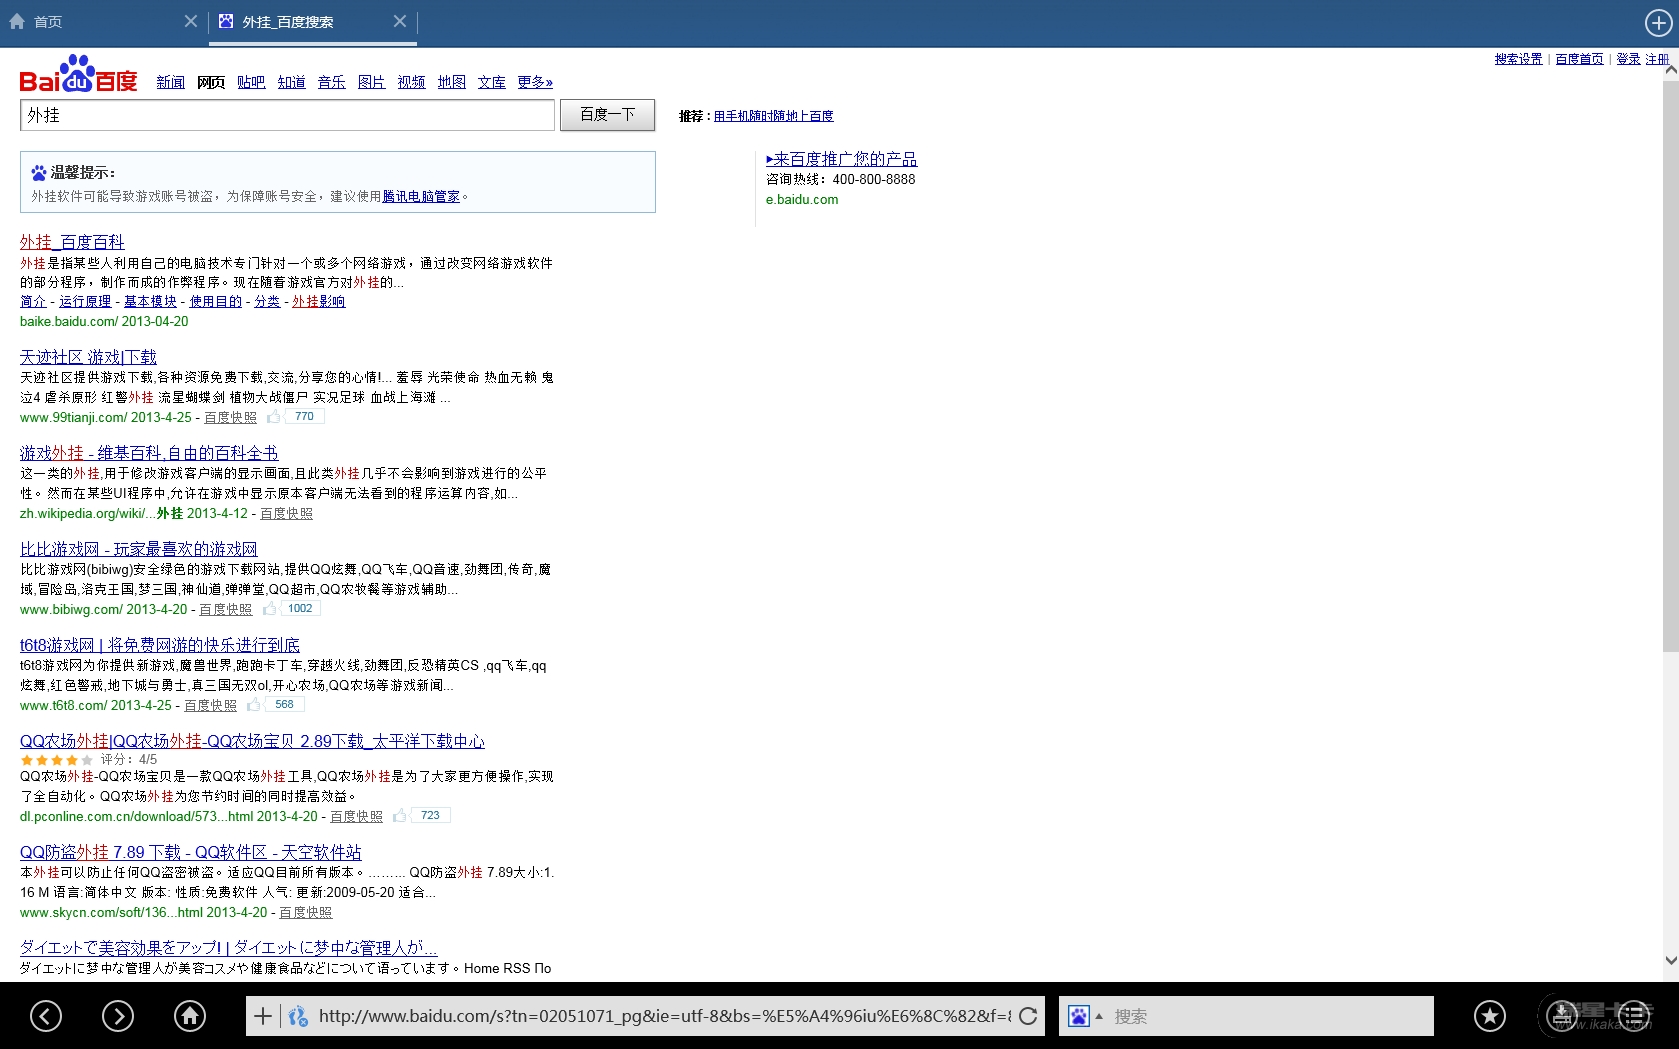
Task: Click the vertical scrollbar thumb
Action: [x=1670, y=365]
